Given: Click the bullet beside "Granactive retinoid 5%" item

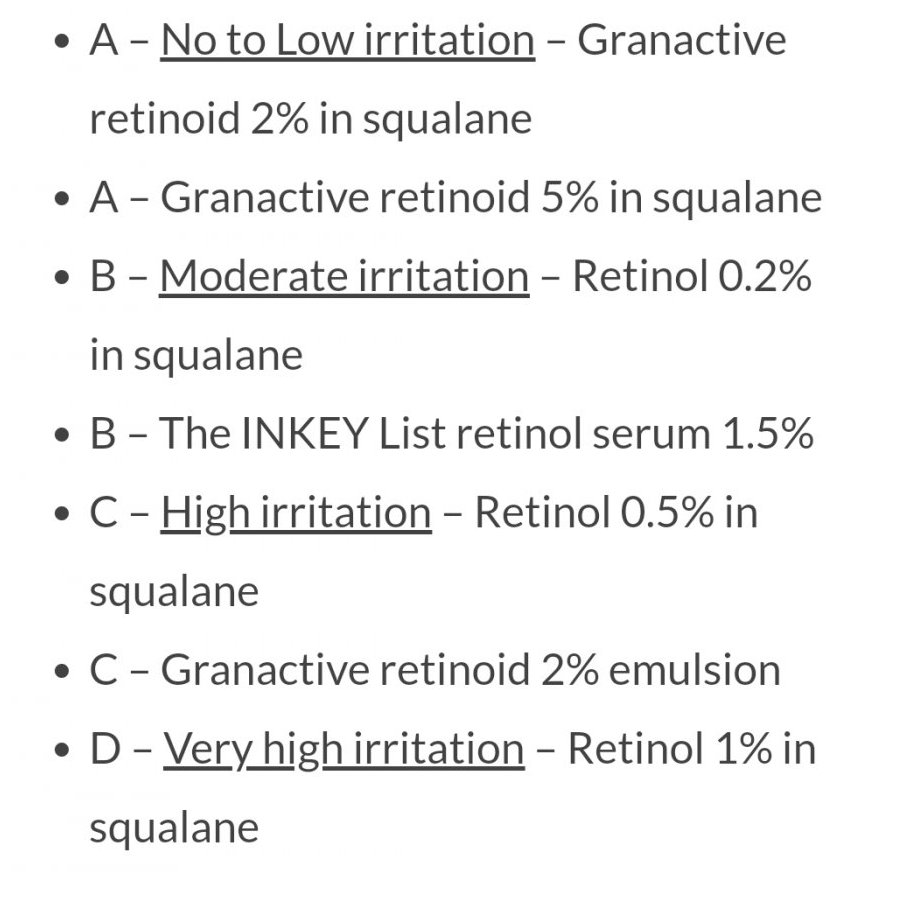Looking at the screenshot, I should coord(64,200).
